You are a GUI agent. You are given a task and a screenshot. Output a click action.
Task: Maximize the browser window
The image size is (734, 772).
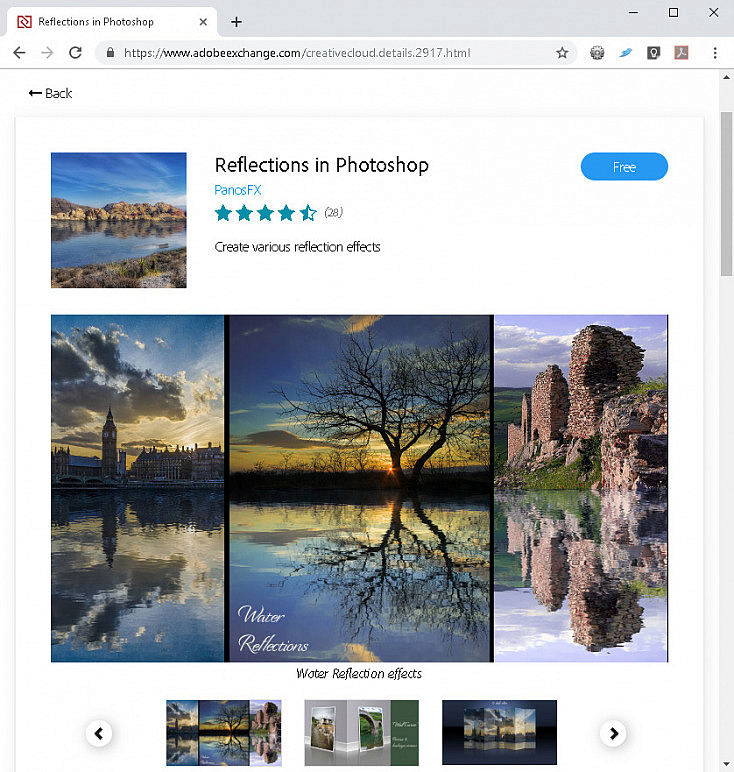673,13
